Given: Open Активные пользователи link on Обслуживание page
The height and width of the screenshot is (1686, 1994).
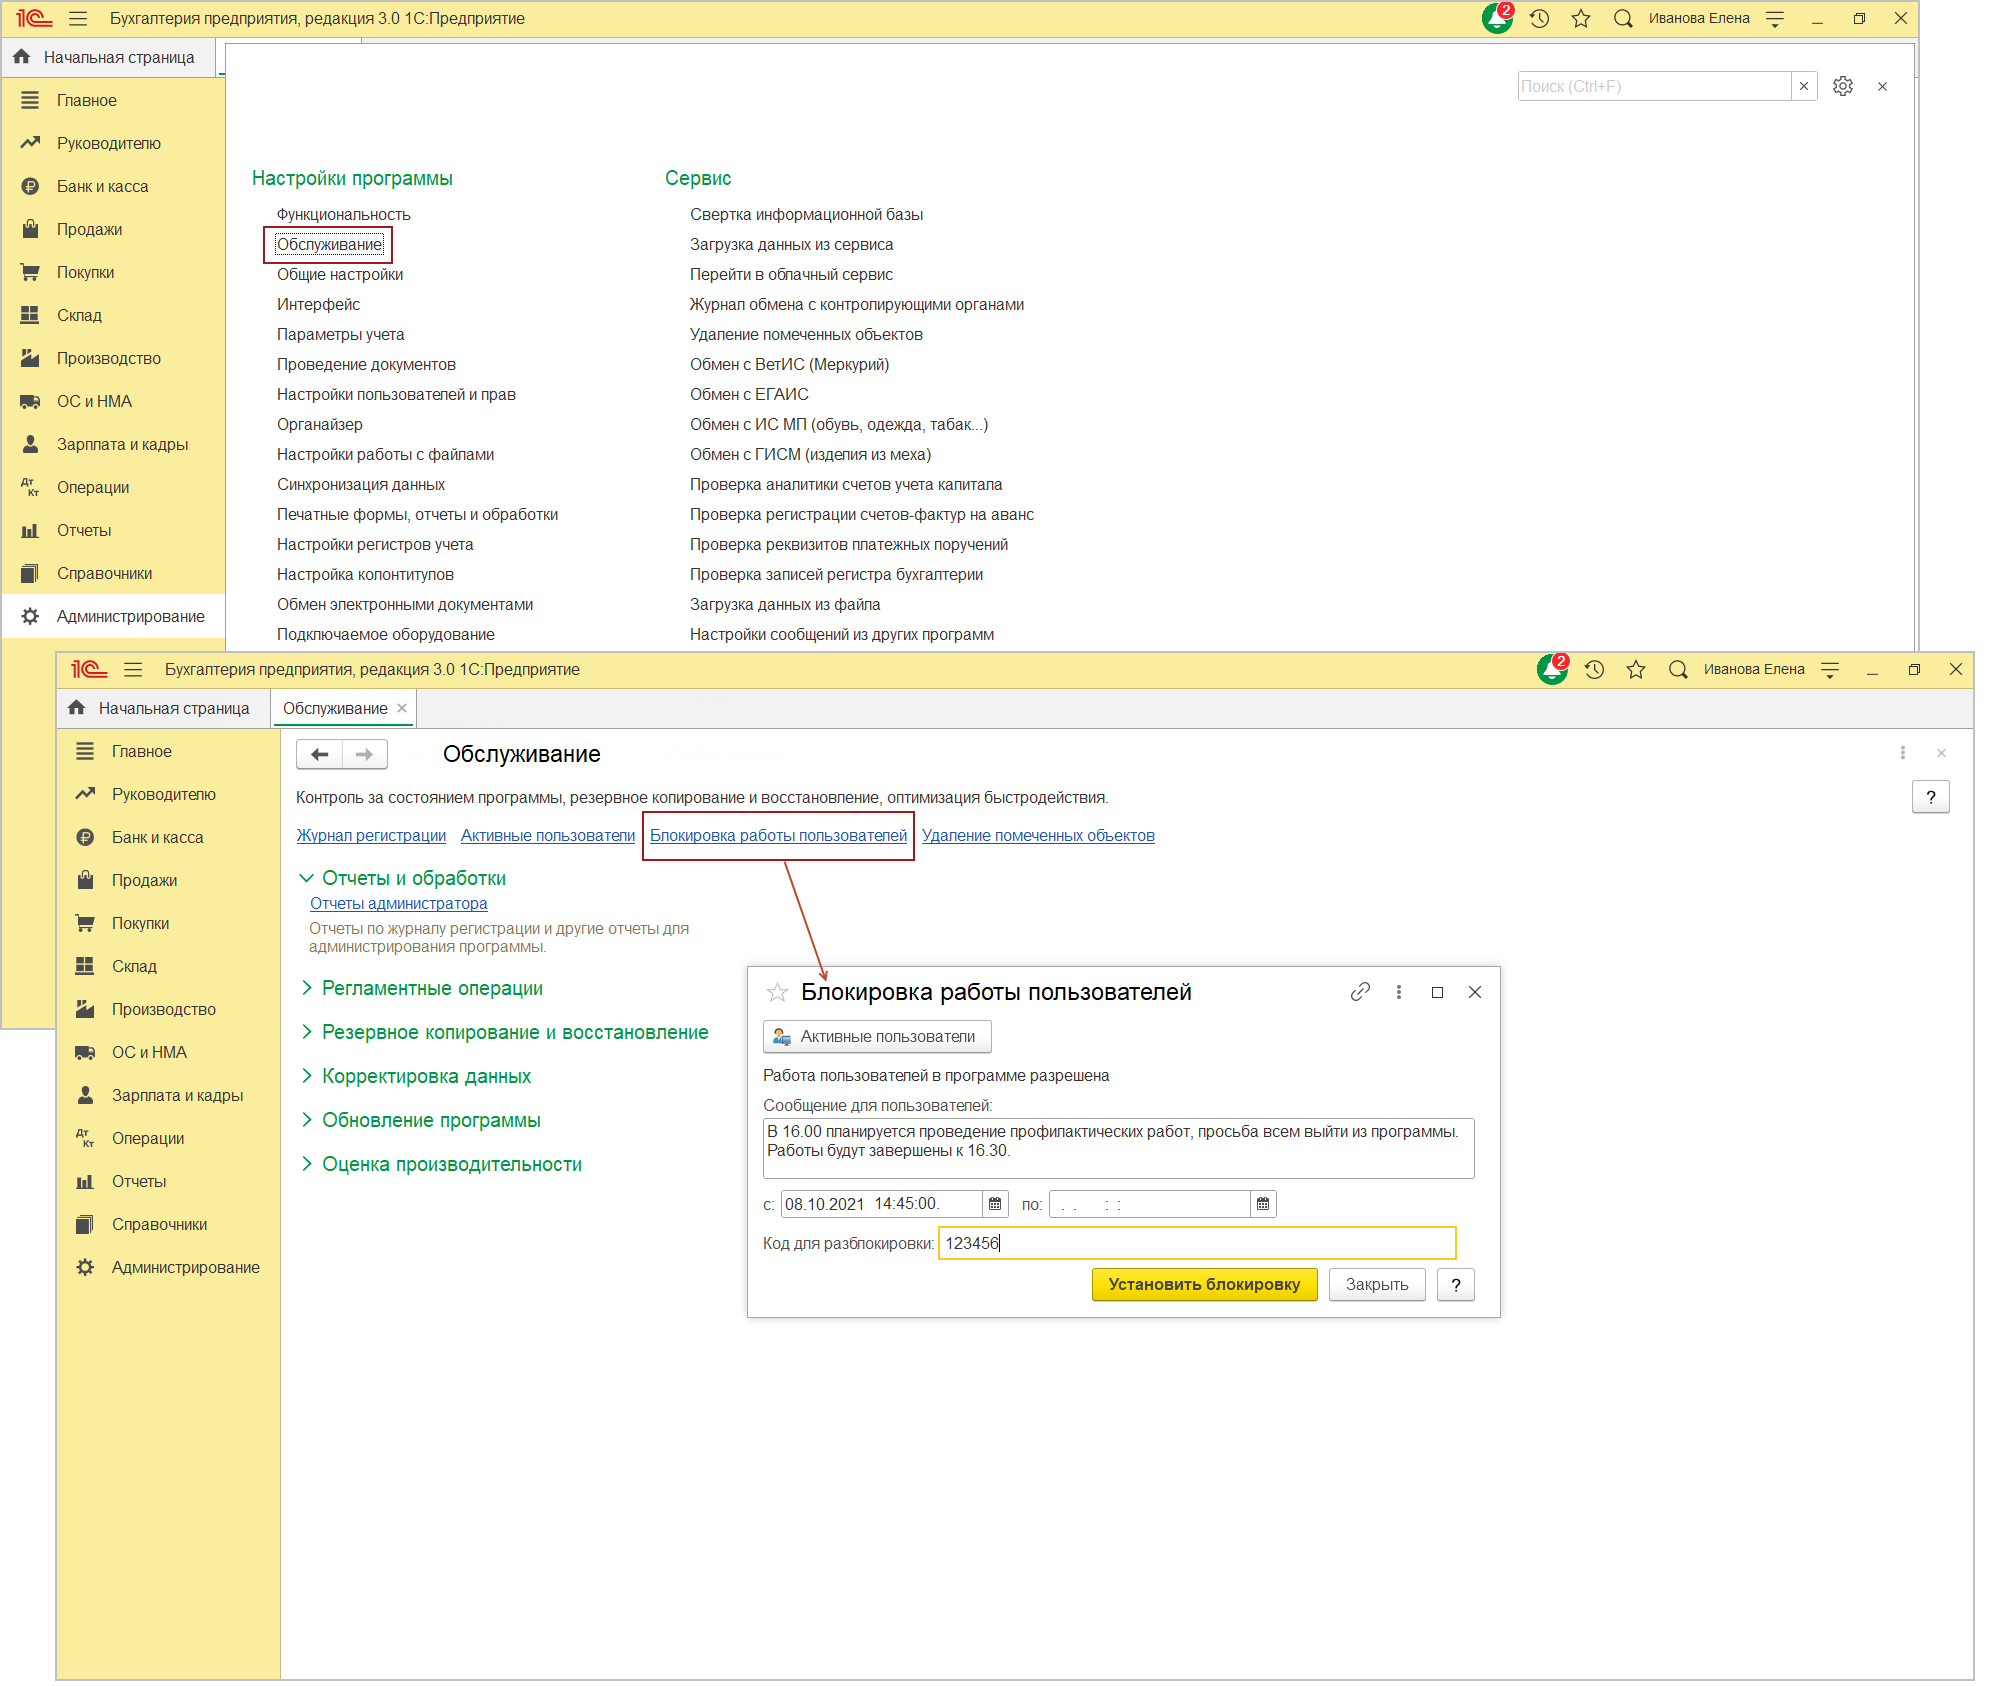Looking at the screenshot, I should (x=548, y=835).
